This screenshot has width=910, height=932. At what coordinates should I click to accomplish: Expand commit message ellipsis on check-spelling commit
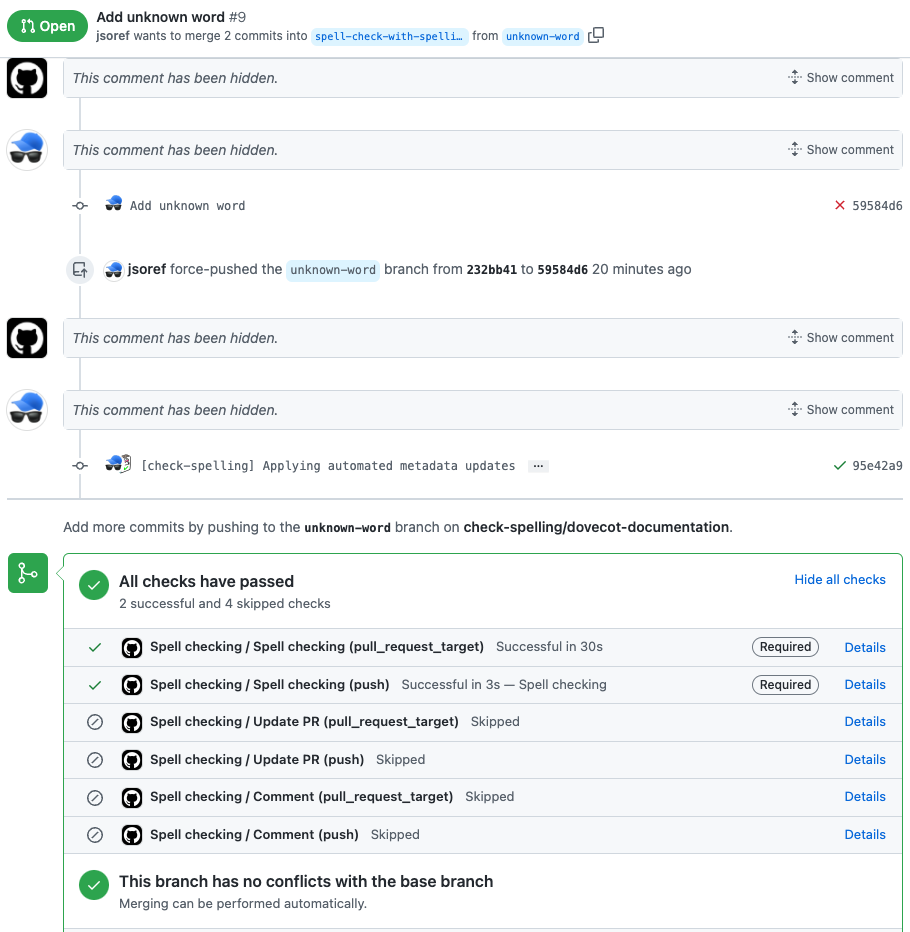tap(538, 466)
